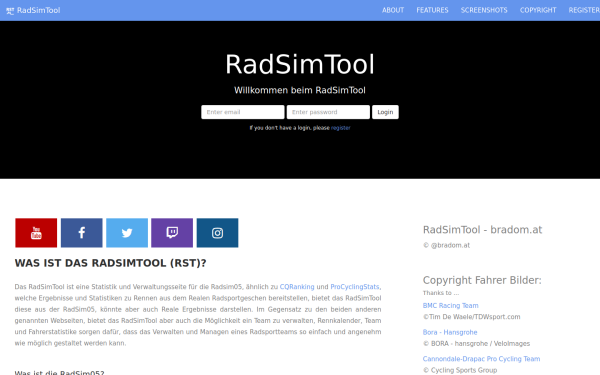
Task: Click '© Cycling Sports Group' credit
Action: (460, 370)
